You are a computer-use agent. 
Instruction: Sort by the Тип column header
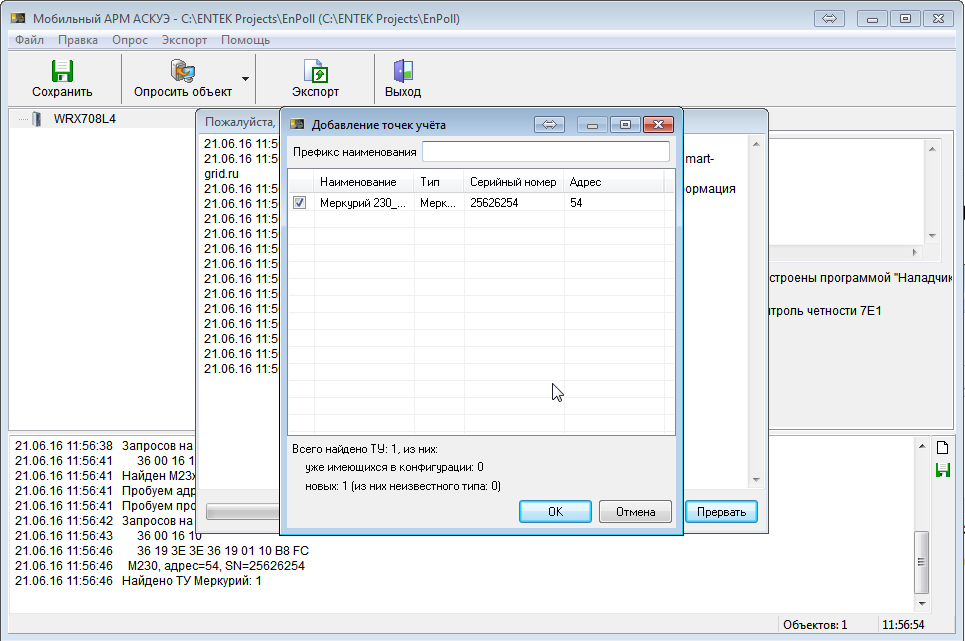[x=439, y=182]
